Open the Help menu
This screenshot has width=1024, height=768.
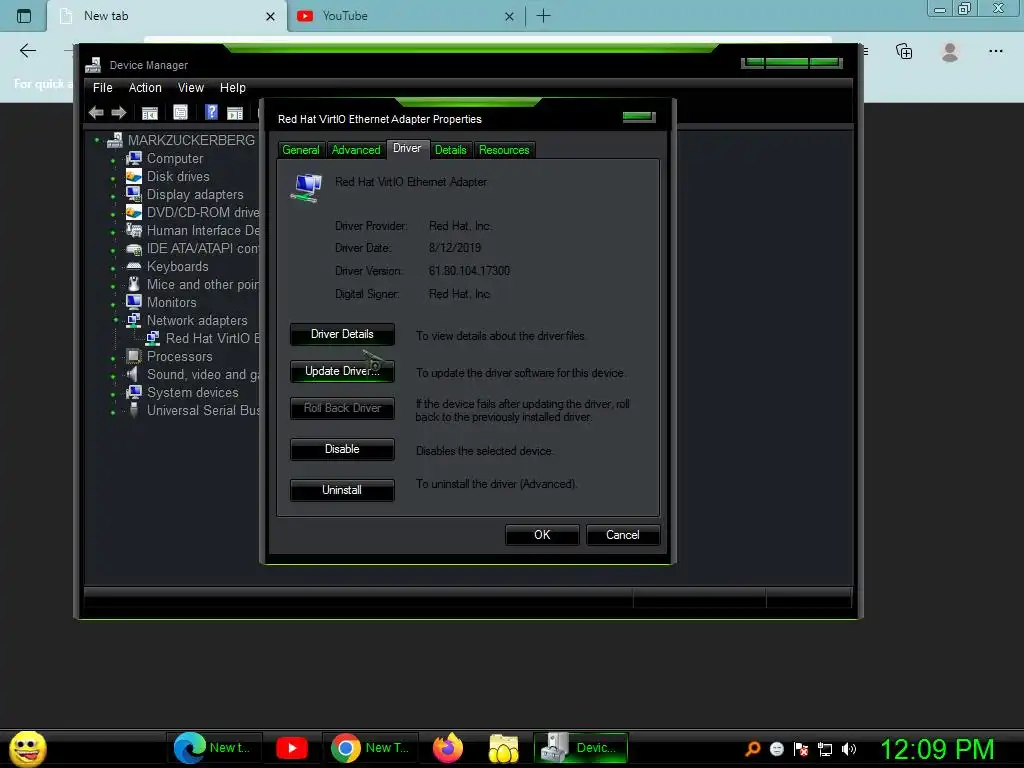232,88
